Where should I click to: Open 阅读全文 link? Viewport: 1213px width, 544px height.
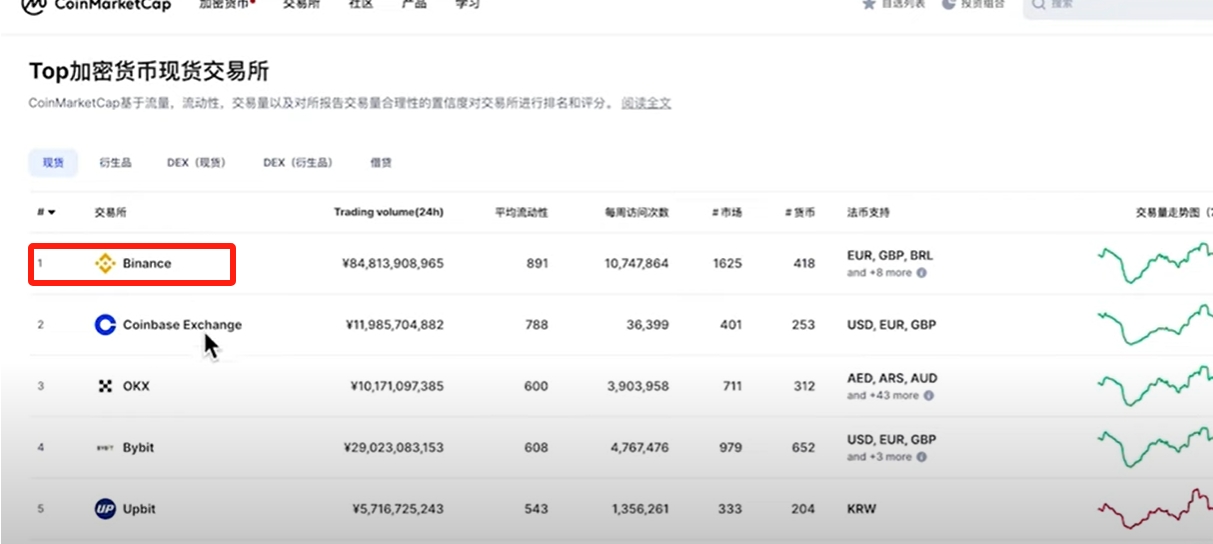pyautogui.click(x=646, y=103)
